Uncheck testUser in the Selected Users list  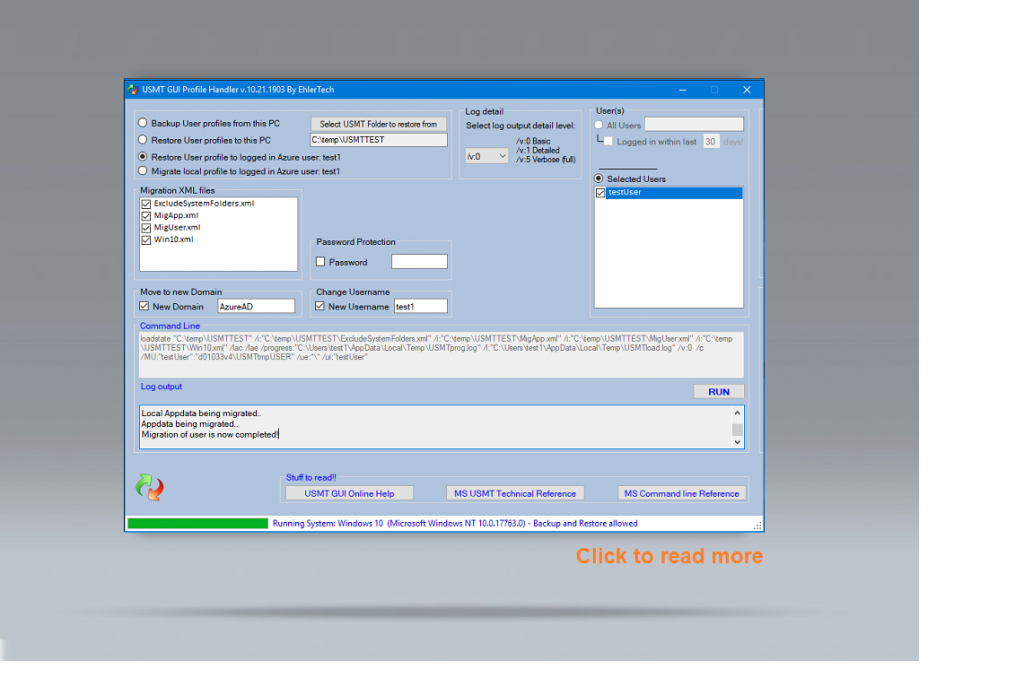tap(600, 192)
